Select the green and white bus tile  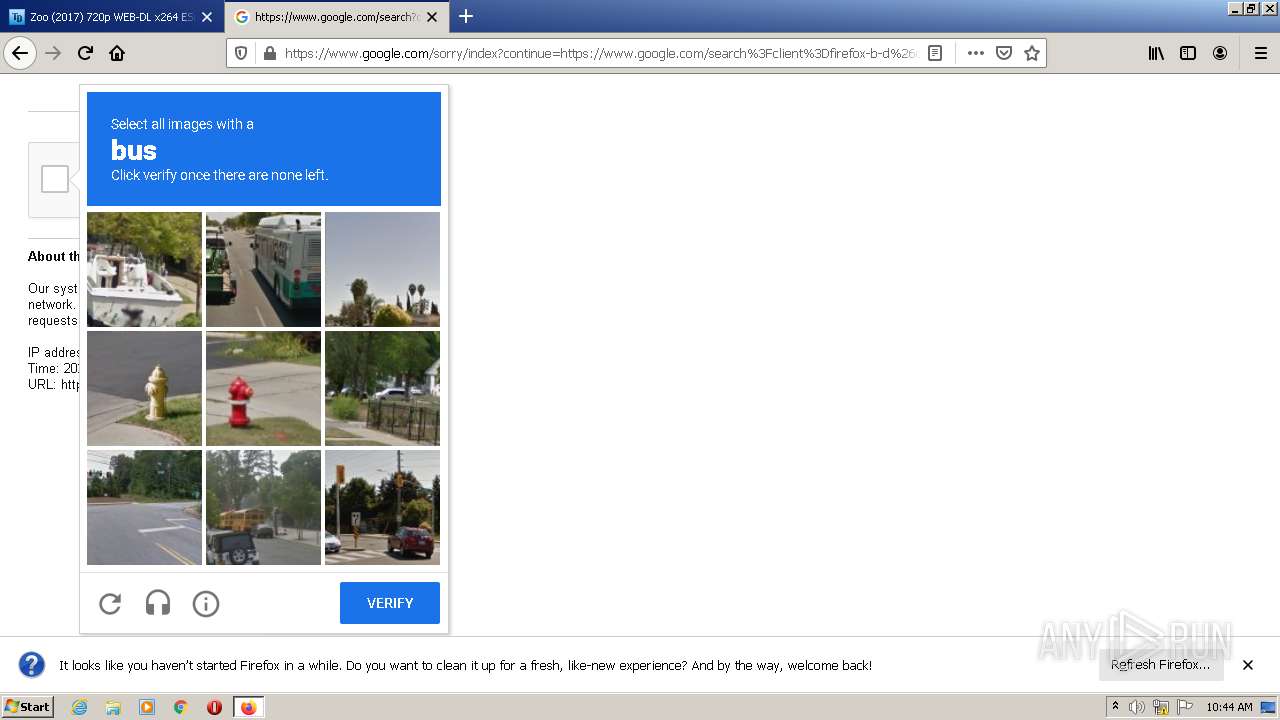[x=263, y=269]
